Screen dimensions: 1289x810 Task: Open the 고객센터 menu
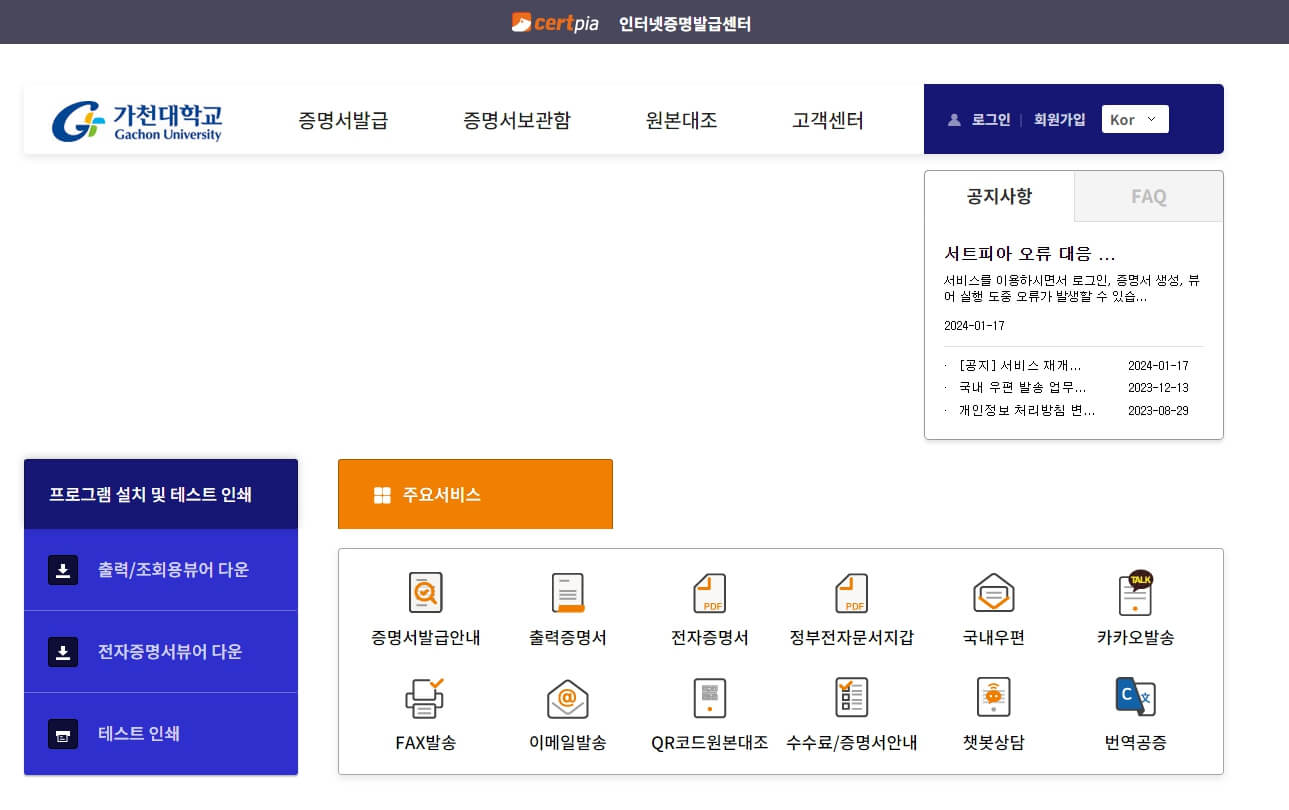828,121
